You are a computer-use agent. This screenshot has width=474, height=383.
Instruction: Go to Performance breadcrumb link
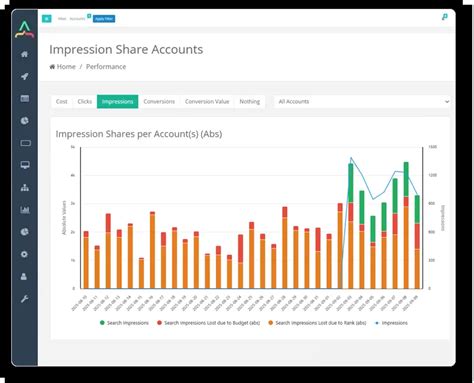tap(106, 67)
